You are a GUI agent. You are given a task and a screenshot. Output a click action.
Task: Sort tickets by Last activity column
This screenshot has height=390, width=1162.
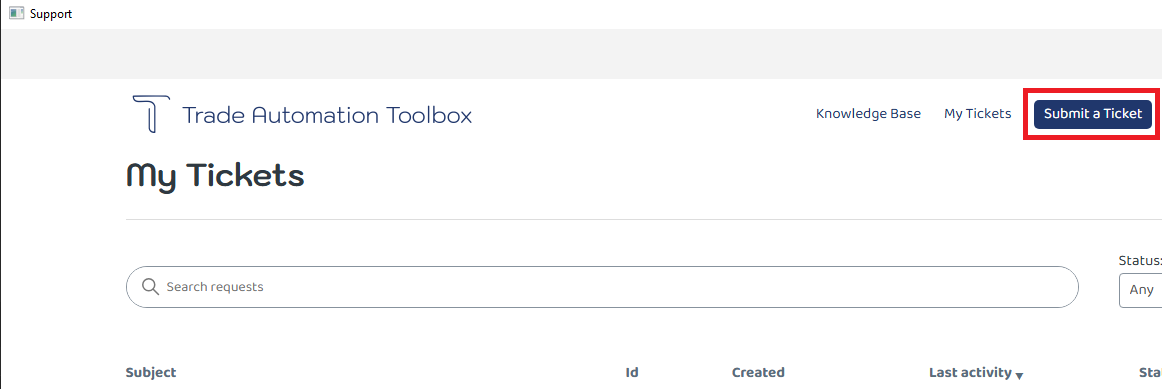969,372
